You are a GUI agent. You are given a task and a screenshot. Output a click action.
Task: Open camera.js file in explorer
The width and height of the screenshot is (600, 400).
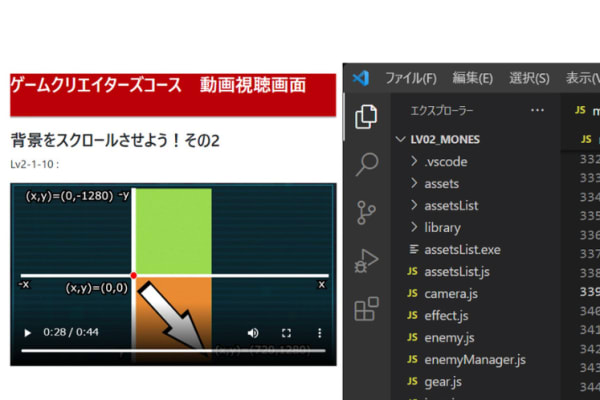(442, 293)
